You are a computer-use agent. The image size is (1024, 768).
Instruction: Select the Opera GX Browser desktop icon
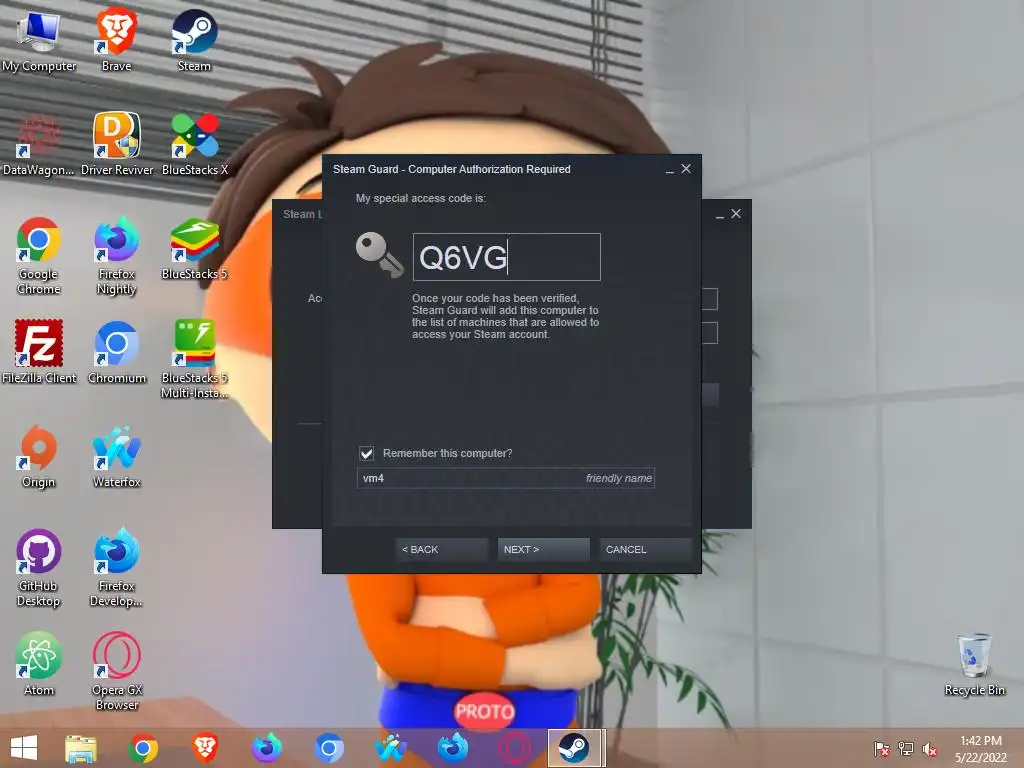point(116,671)
